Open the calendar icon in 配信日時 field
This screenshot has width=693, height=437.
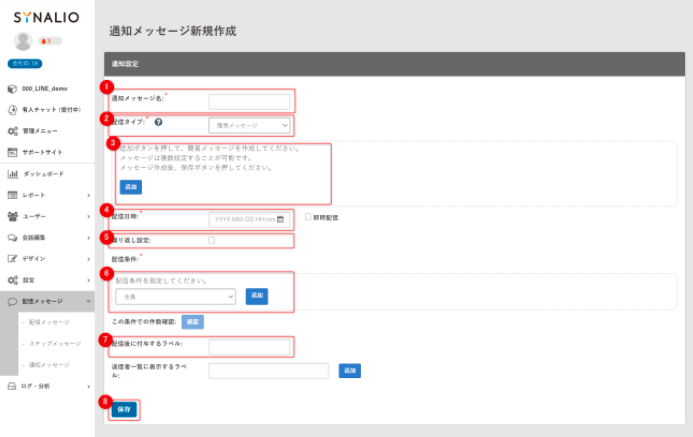pos(281,218)
